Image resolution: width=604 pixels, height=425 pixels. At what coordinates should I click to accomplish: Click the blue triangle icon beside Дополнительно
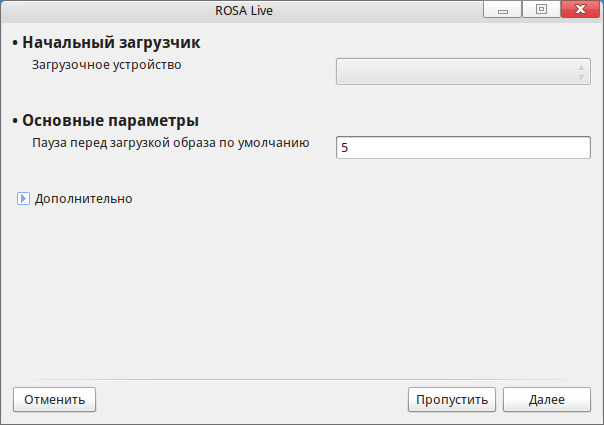23,198
